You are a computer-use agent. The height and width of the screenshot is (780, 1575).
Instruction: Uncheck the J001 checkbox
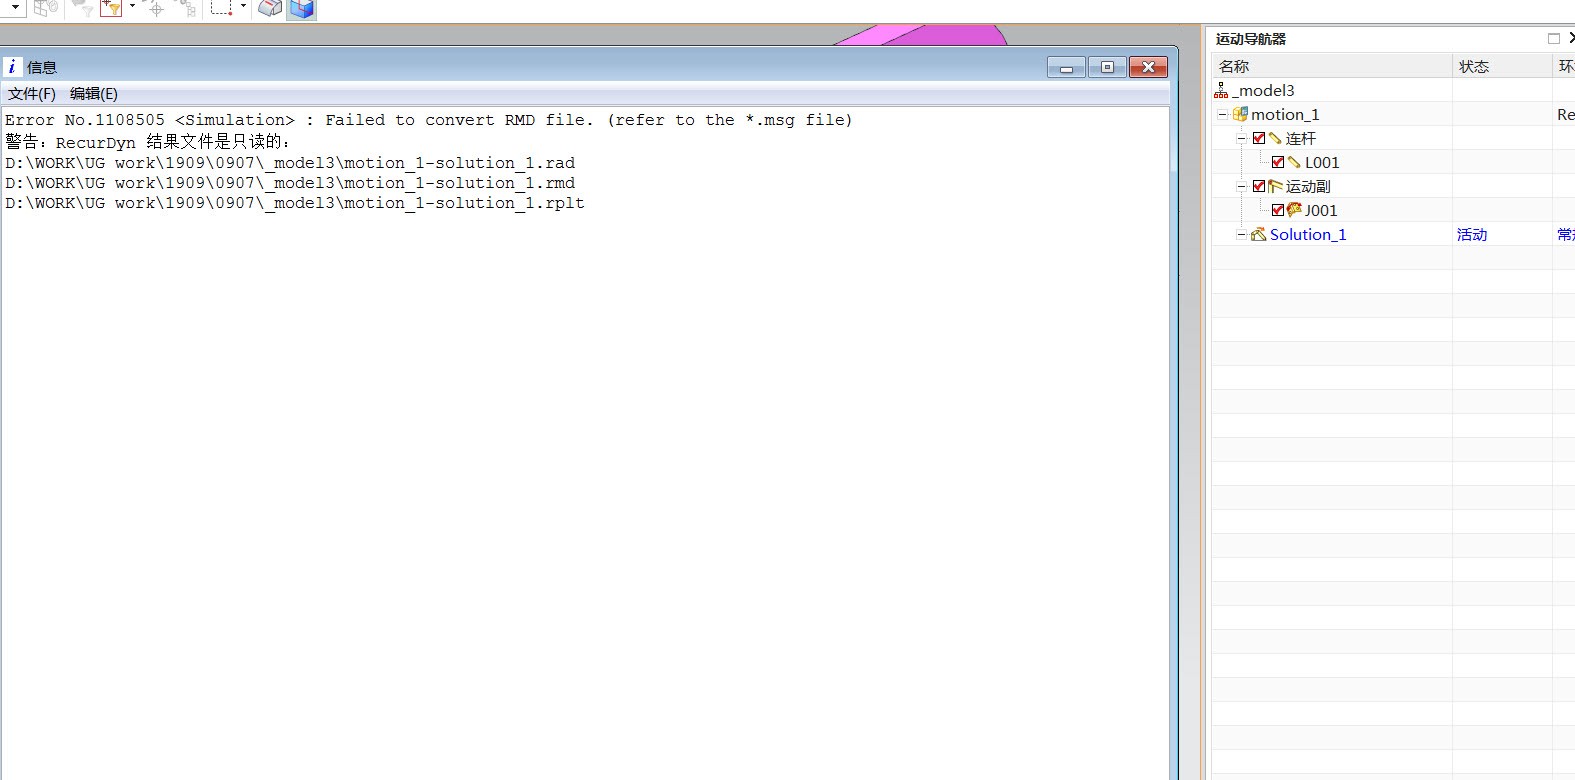[1278, 211]
